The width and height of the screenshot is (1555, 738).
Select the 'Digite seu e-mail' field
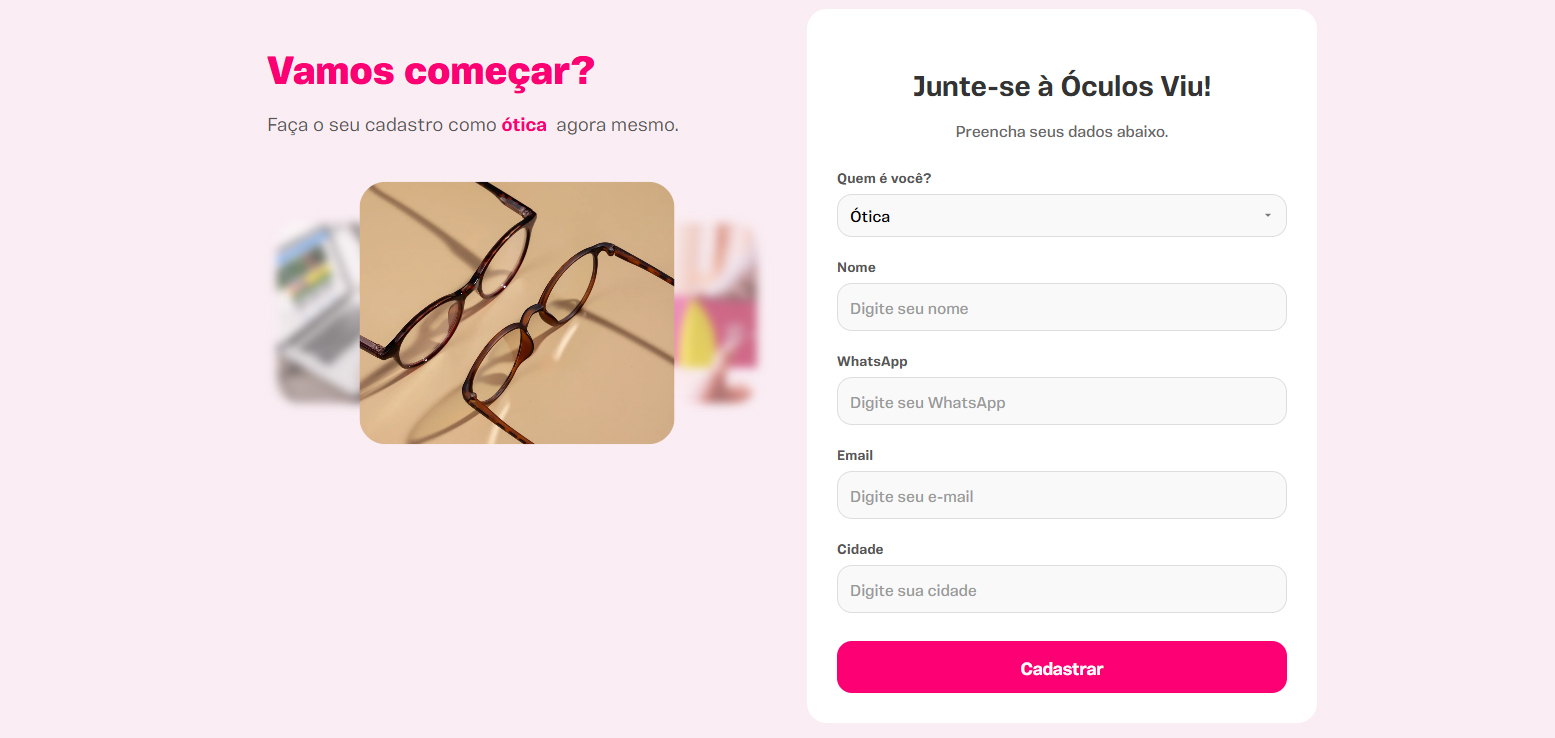click(x=1061, y=495)
